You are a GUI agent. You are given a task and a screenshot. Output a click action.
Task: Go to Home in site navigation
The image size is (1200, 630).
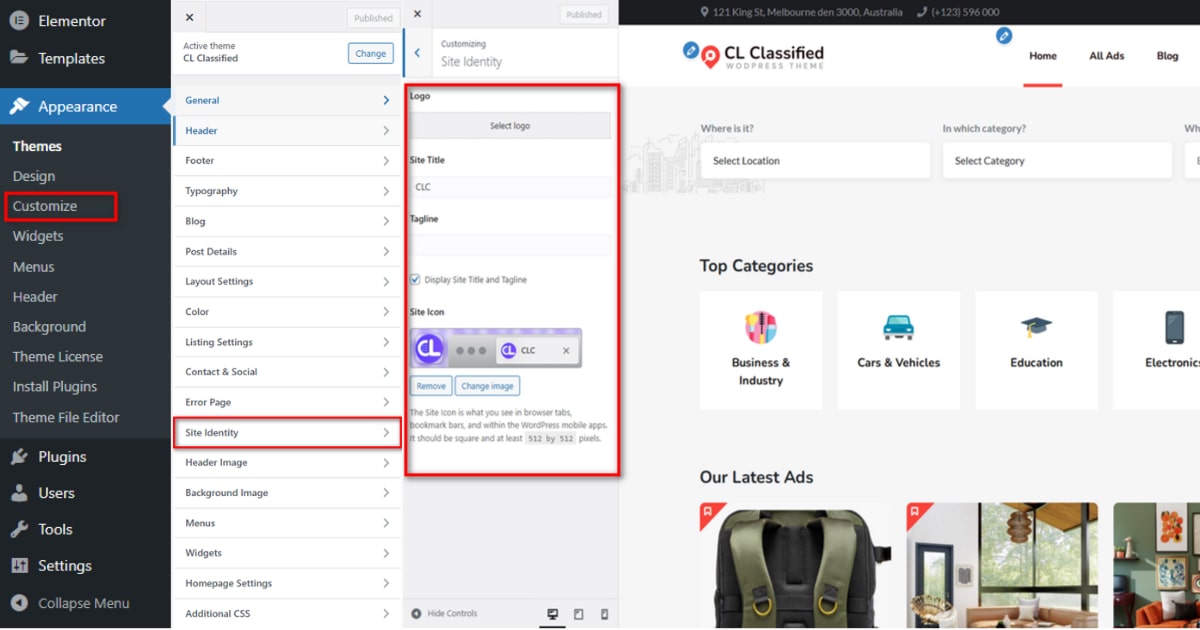(x=1043, y=56)
